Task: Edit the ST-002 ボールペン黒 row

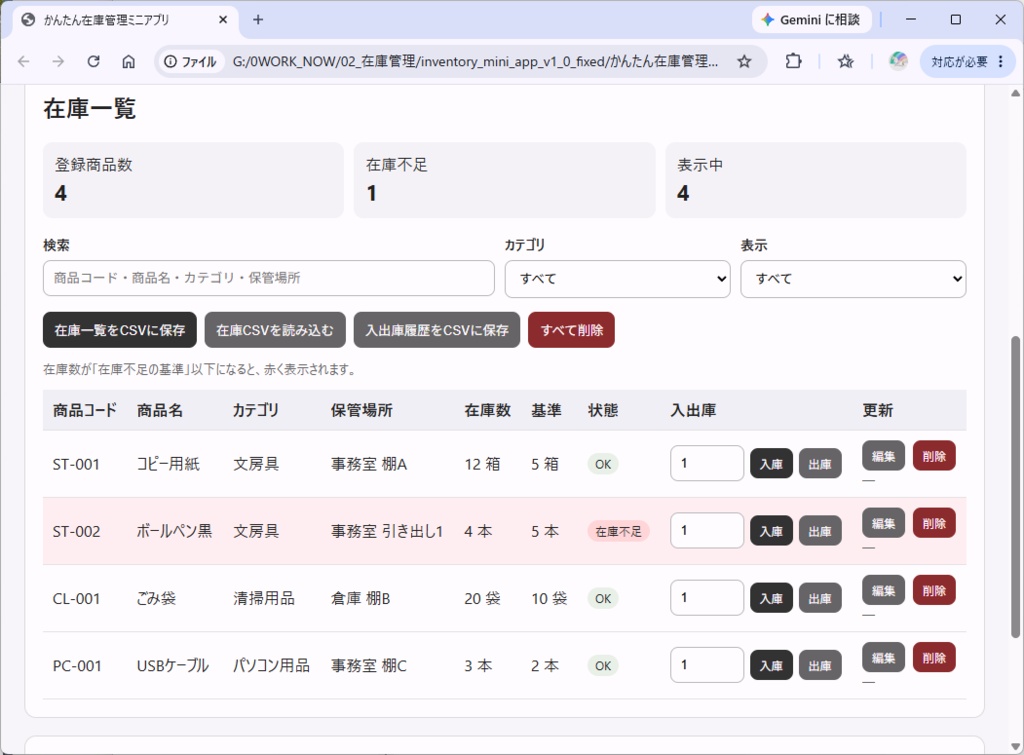Action: click(x=884, y=523)
